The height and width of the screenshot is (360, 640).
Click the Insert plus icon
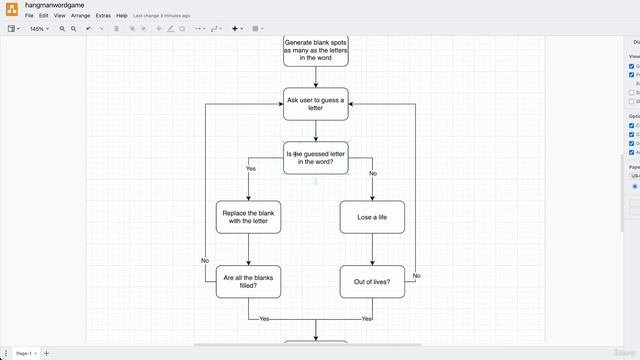[235, 29]
